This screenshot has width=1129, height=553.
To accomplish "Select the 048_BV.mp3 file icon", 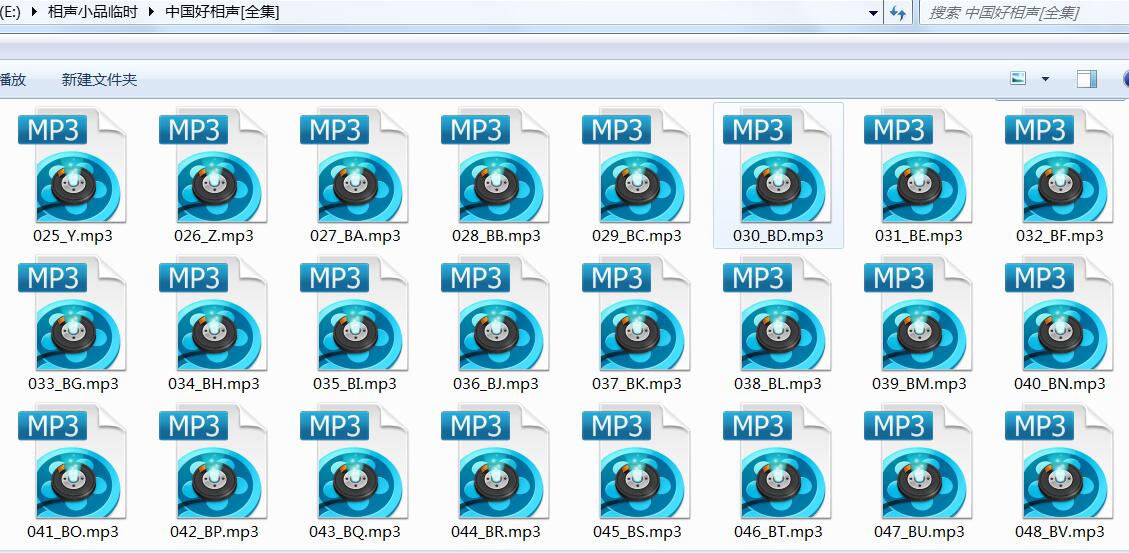I will pos(1060,463).
